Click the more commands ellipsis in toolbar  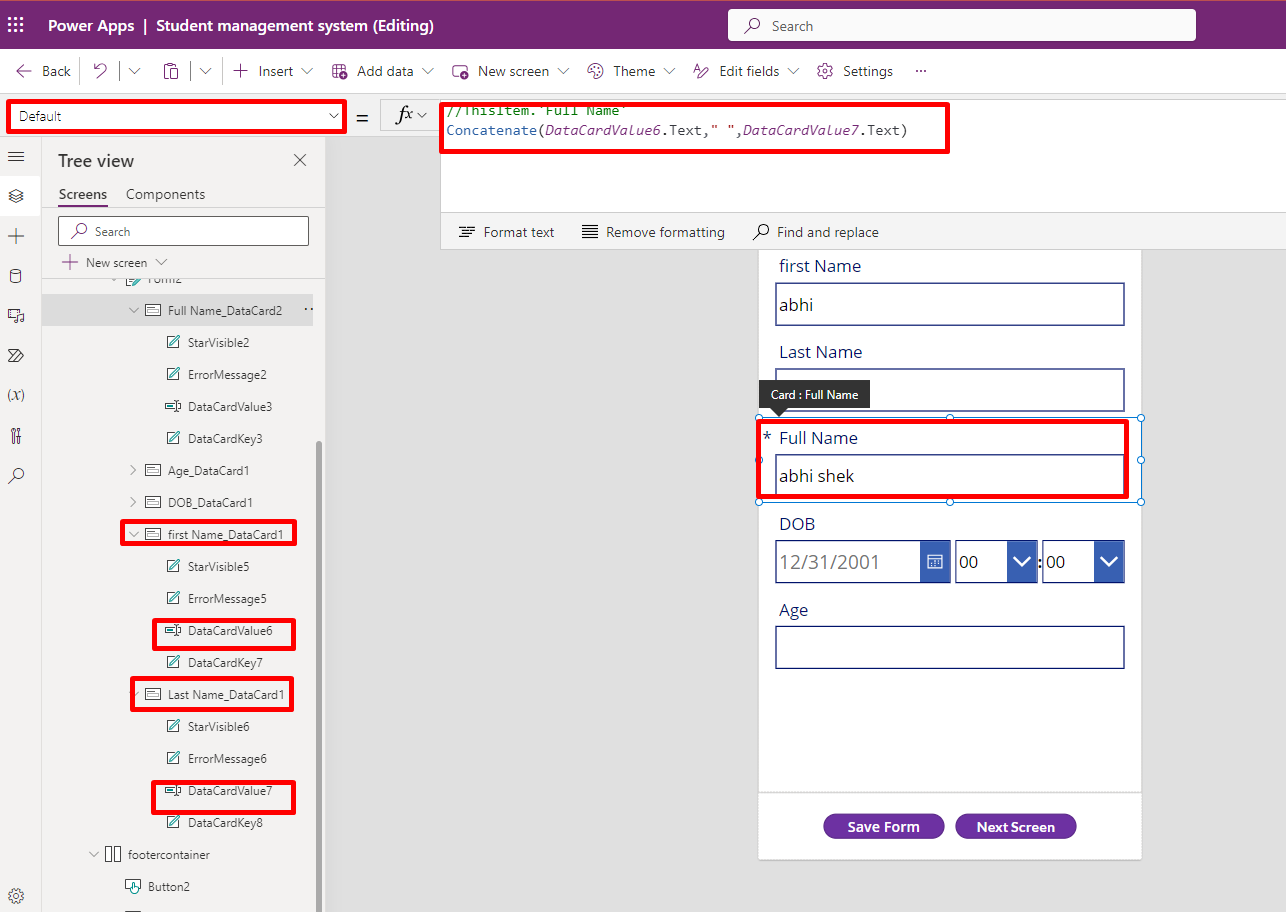pos(921,71)
